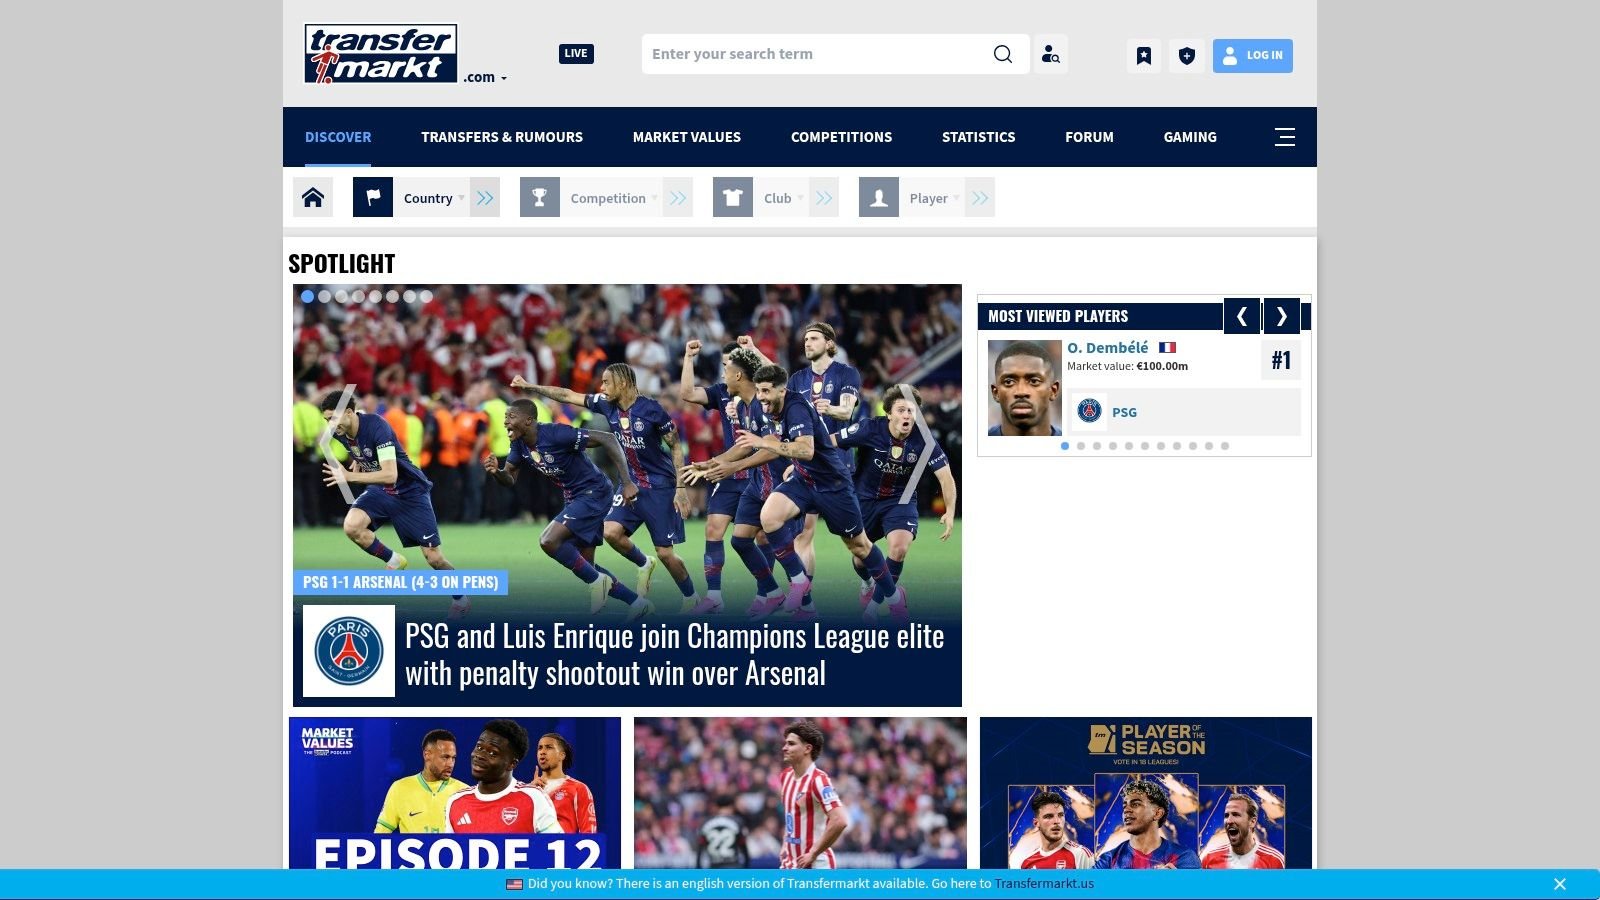1600x900 pixels.
Task: Open TRANSFERS & RUMOURS menu
Action: 502,137
